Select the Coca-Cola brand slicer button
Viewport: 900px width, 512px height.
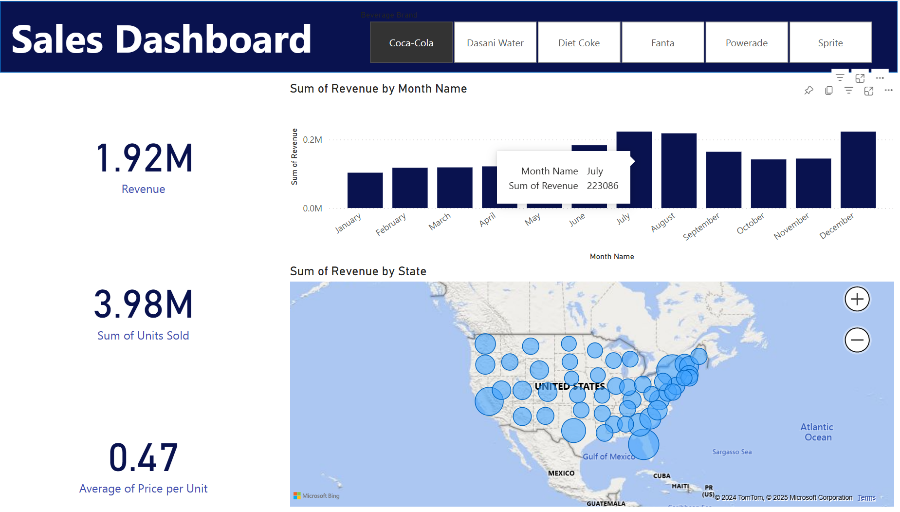(x=412, y=42)
